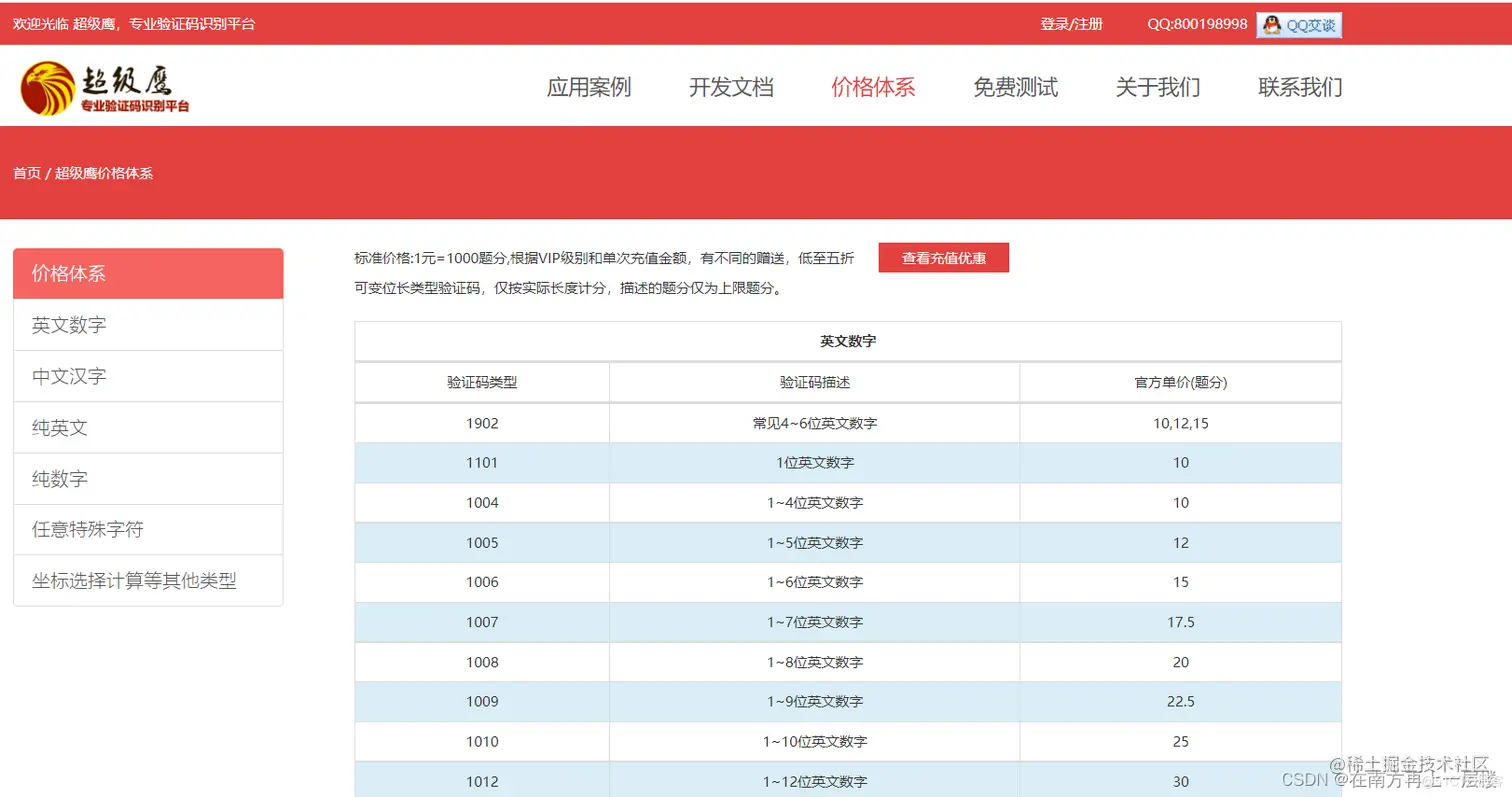1512x797 pixels.
Task: Click type code 1006 cell
Action: coord(482,582)
